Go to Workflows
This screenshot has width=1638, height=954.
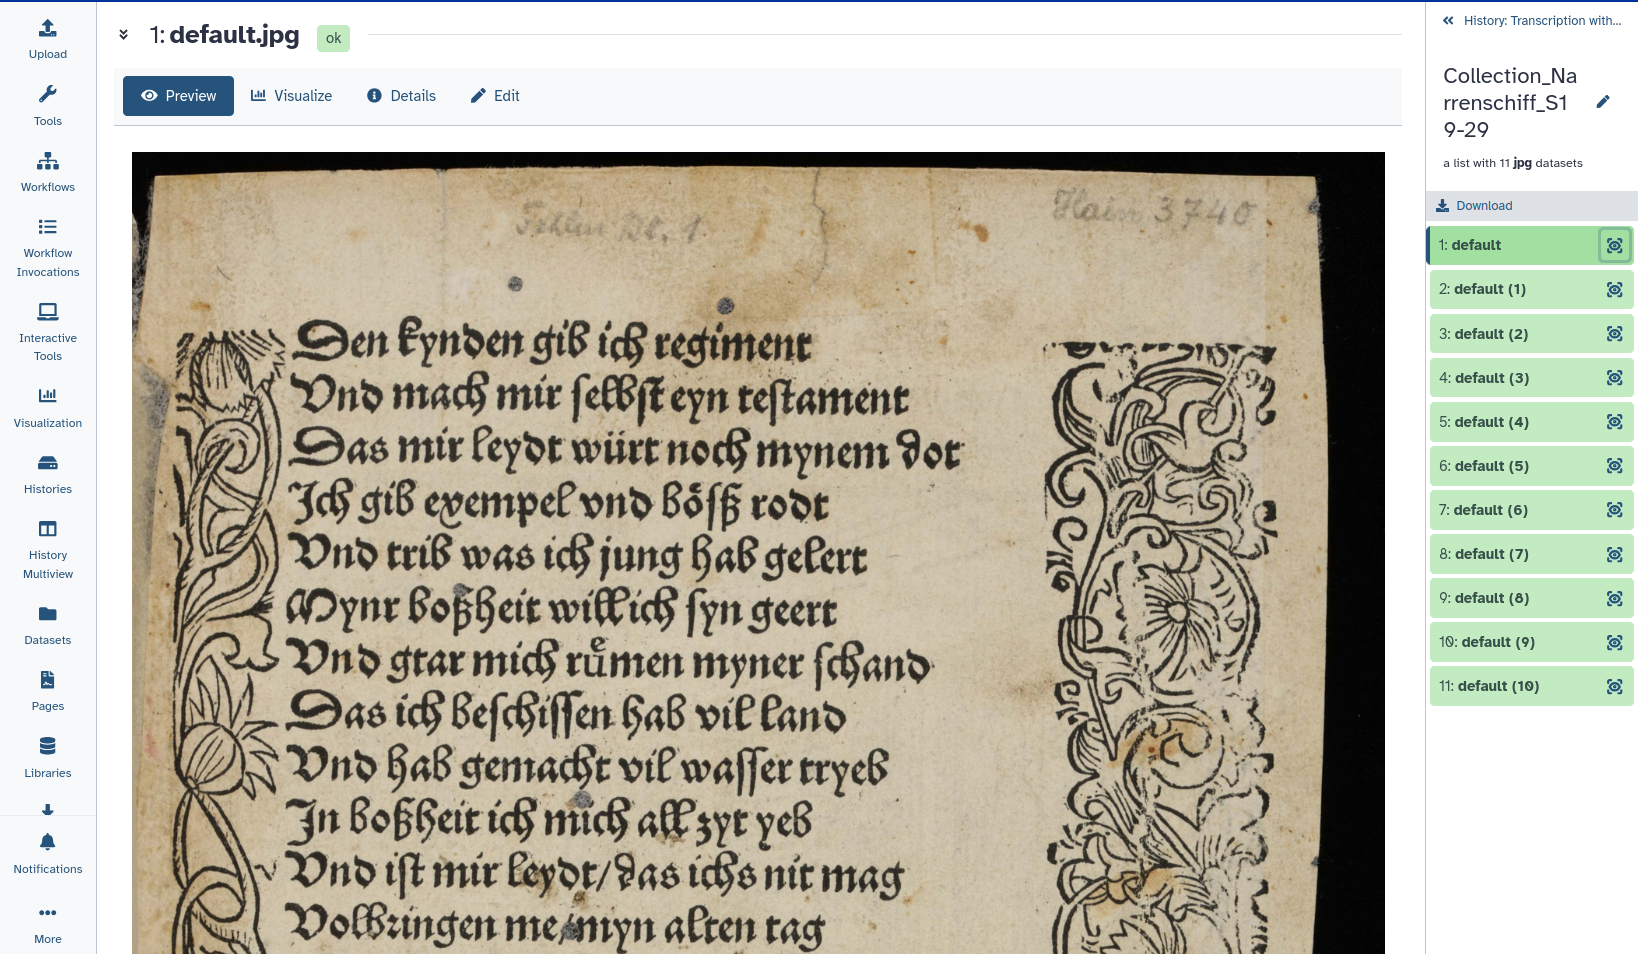[48, 172]
